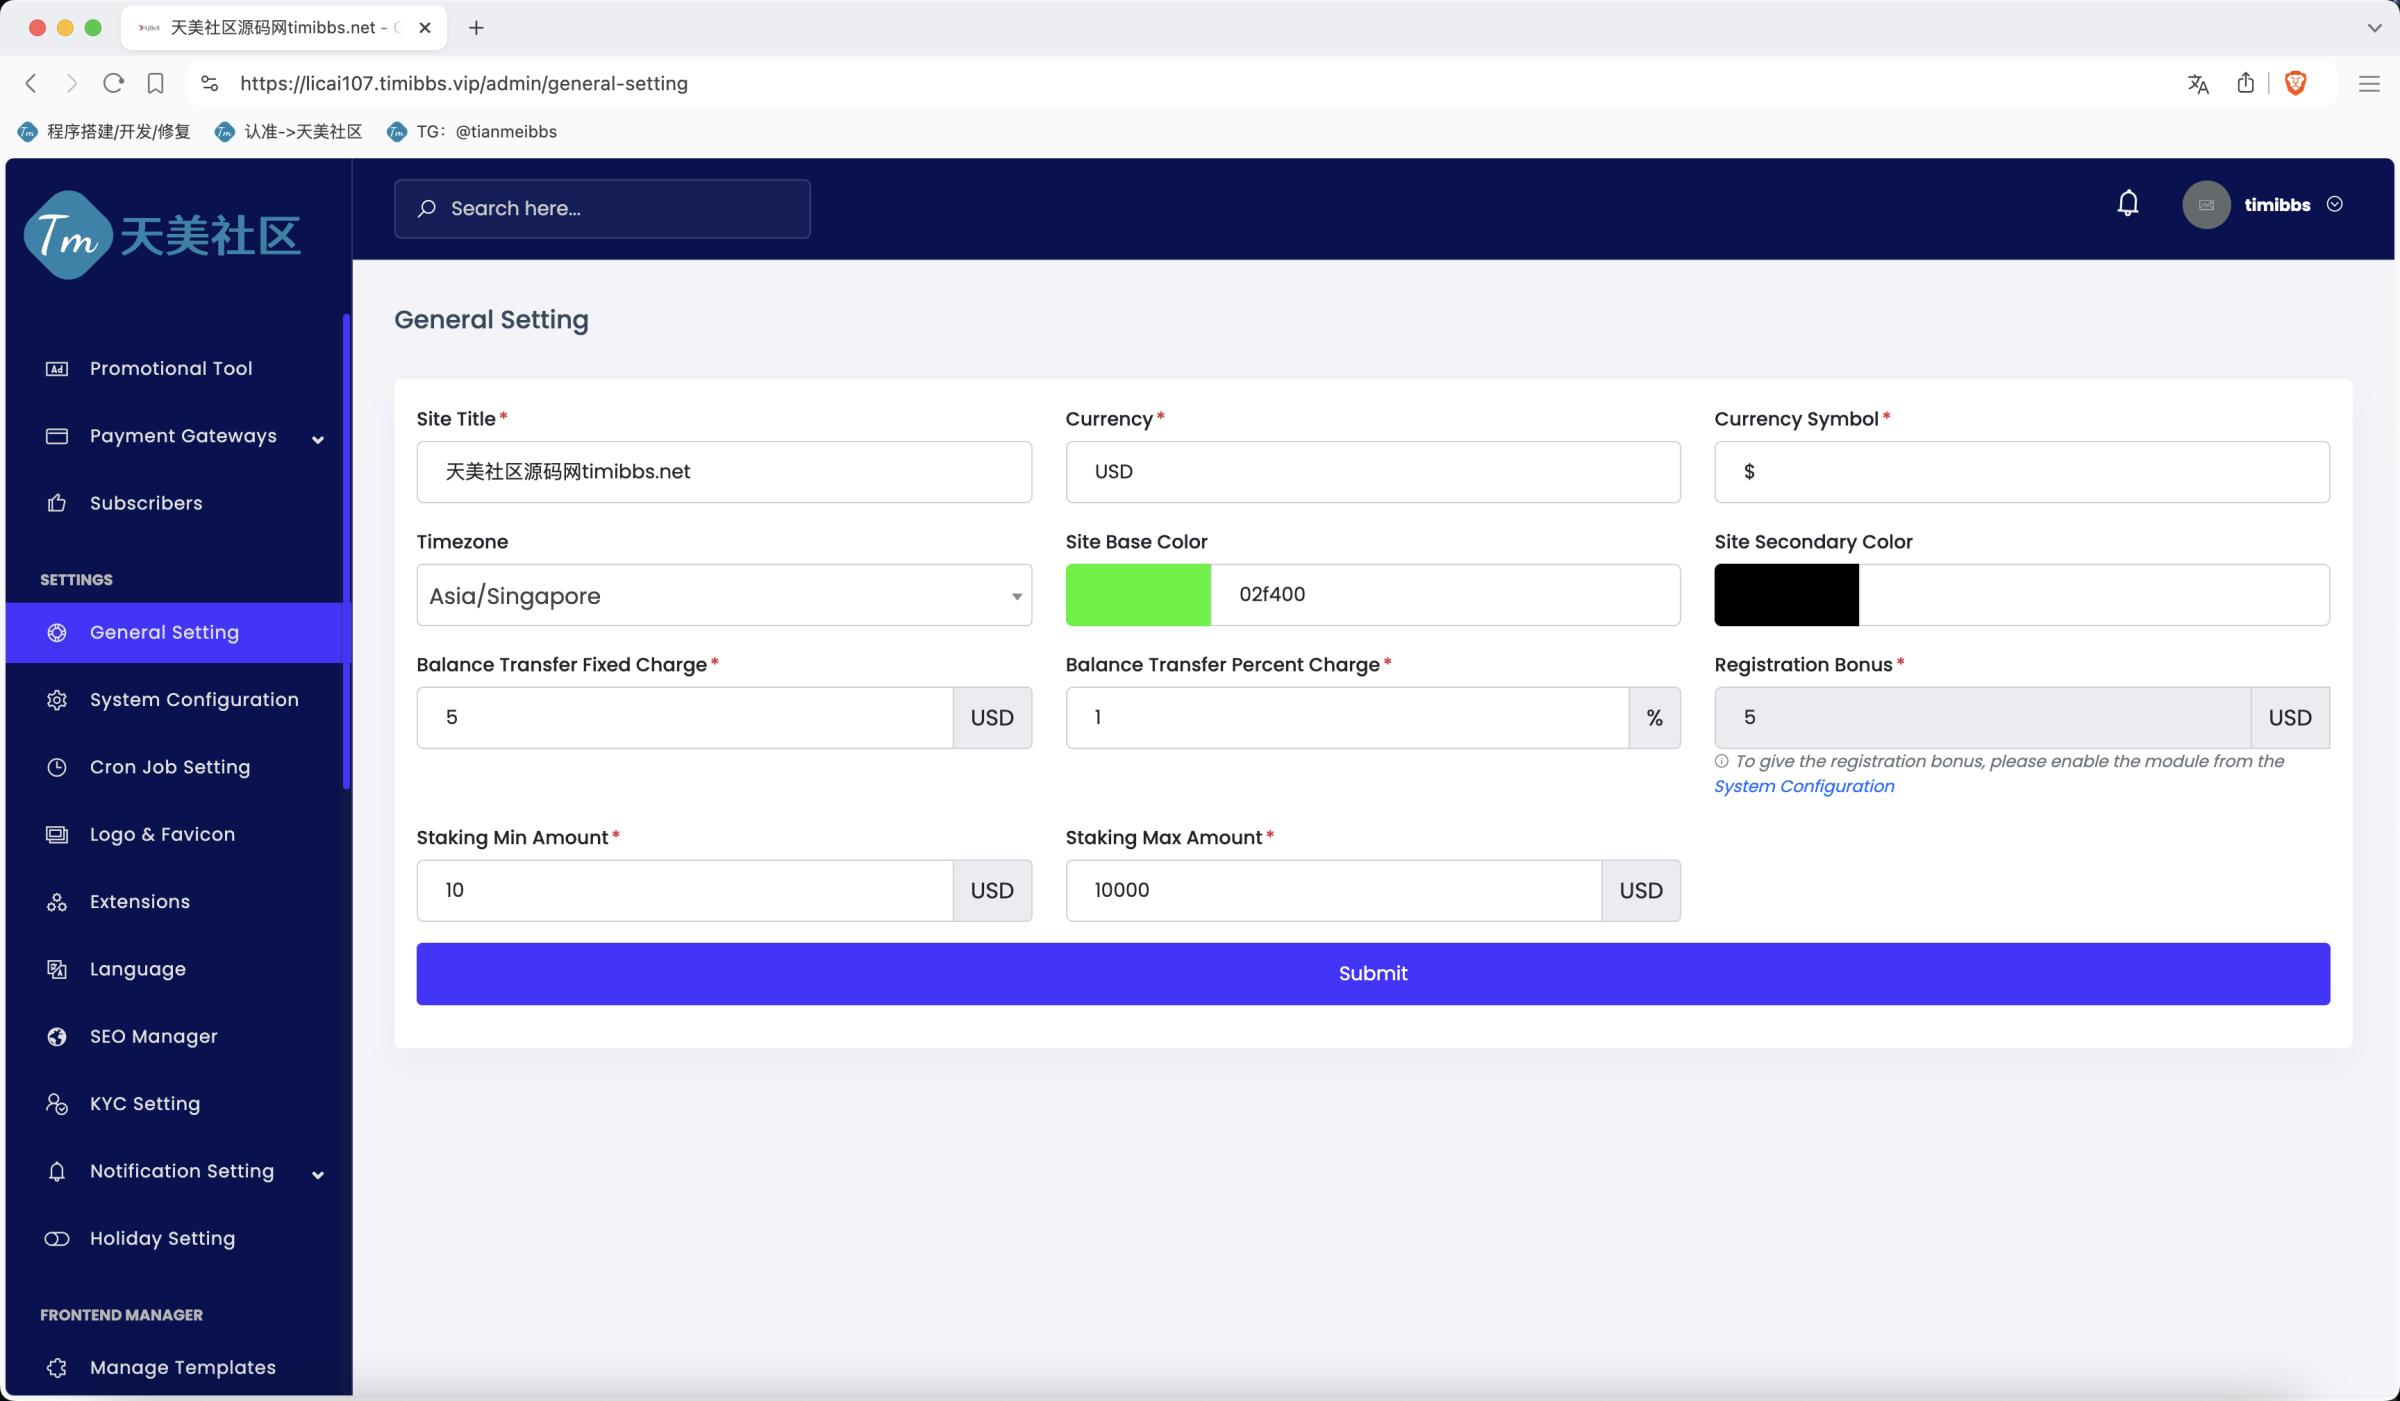Click the green Site Base Color swatch

tap(1137, 595)
